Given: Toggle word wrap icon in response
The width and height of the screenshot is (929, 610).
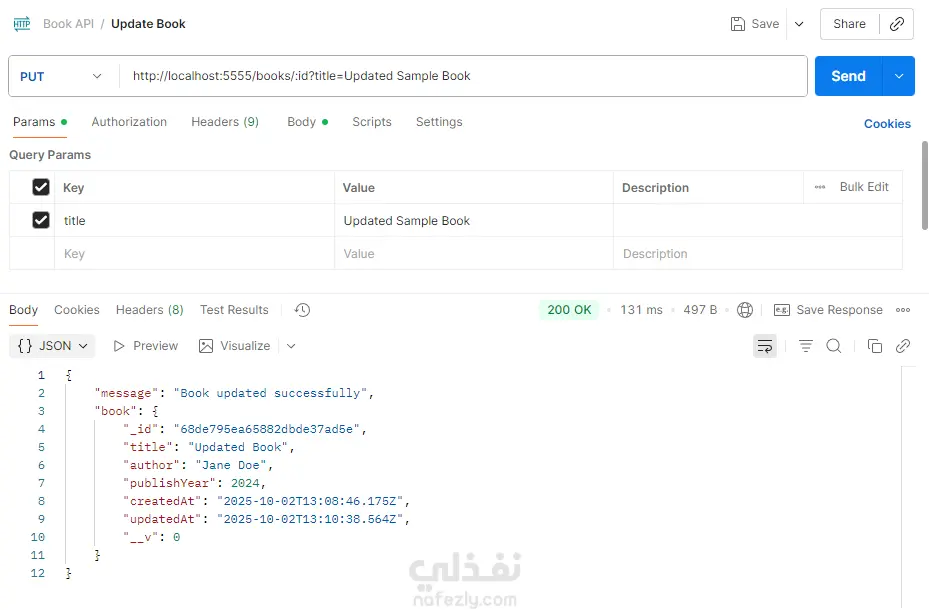Looking at the screenshot, I should (765, 346).
